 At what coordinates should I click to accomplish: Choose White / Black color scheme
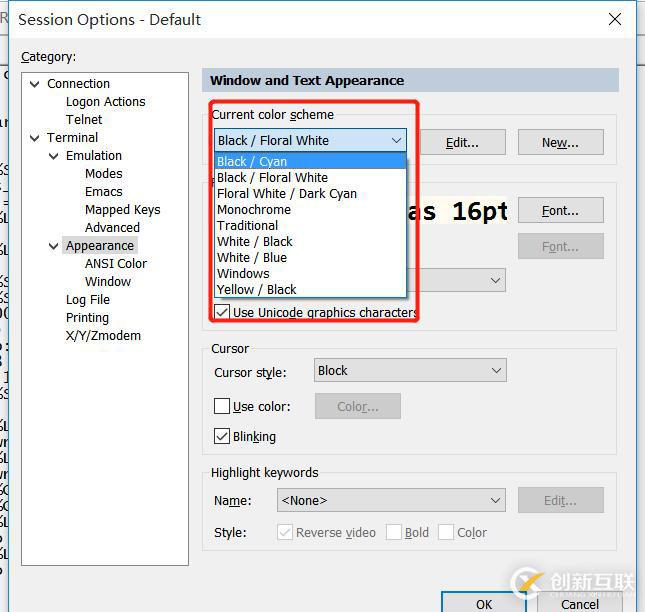point(310,241)
